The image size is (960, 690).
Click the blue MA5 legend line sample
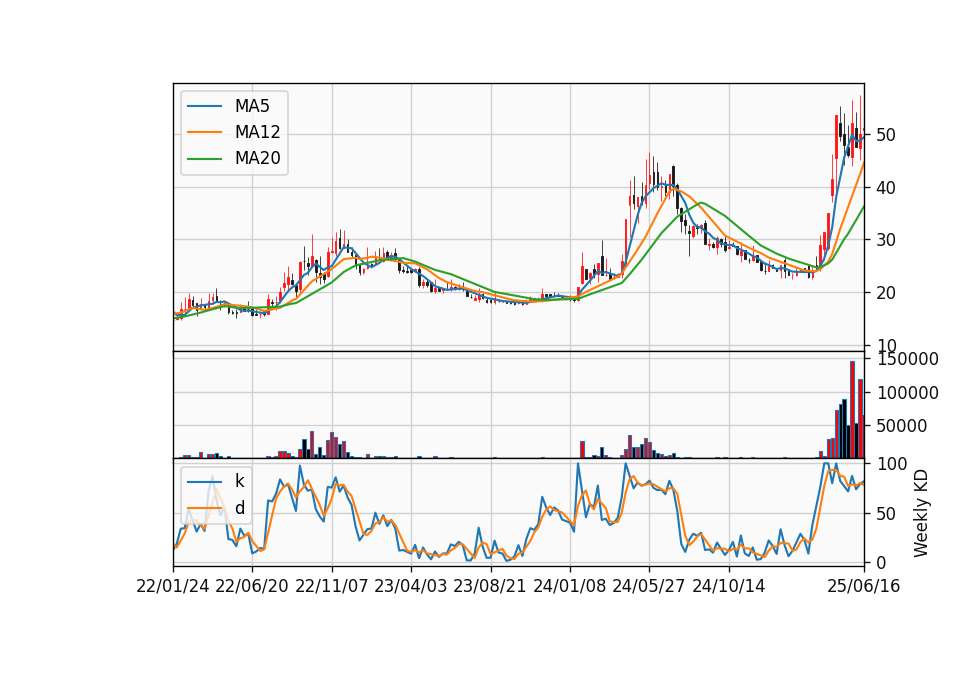coord(204,107)
